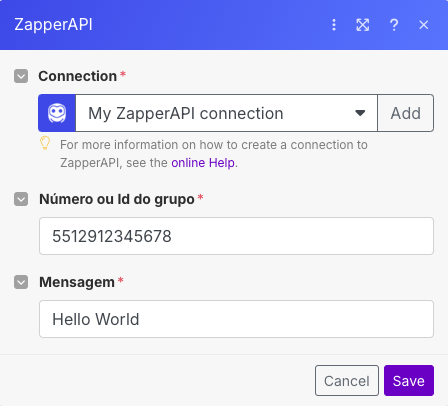Click the lightbulb hint icon

[45, 143]
